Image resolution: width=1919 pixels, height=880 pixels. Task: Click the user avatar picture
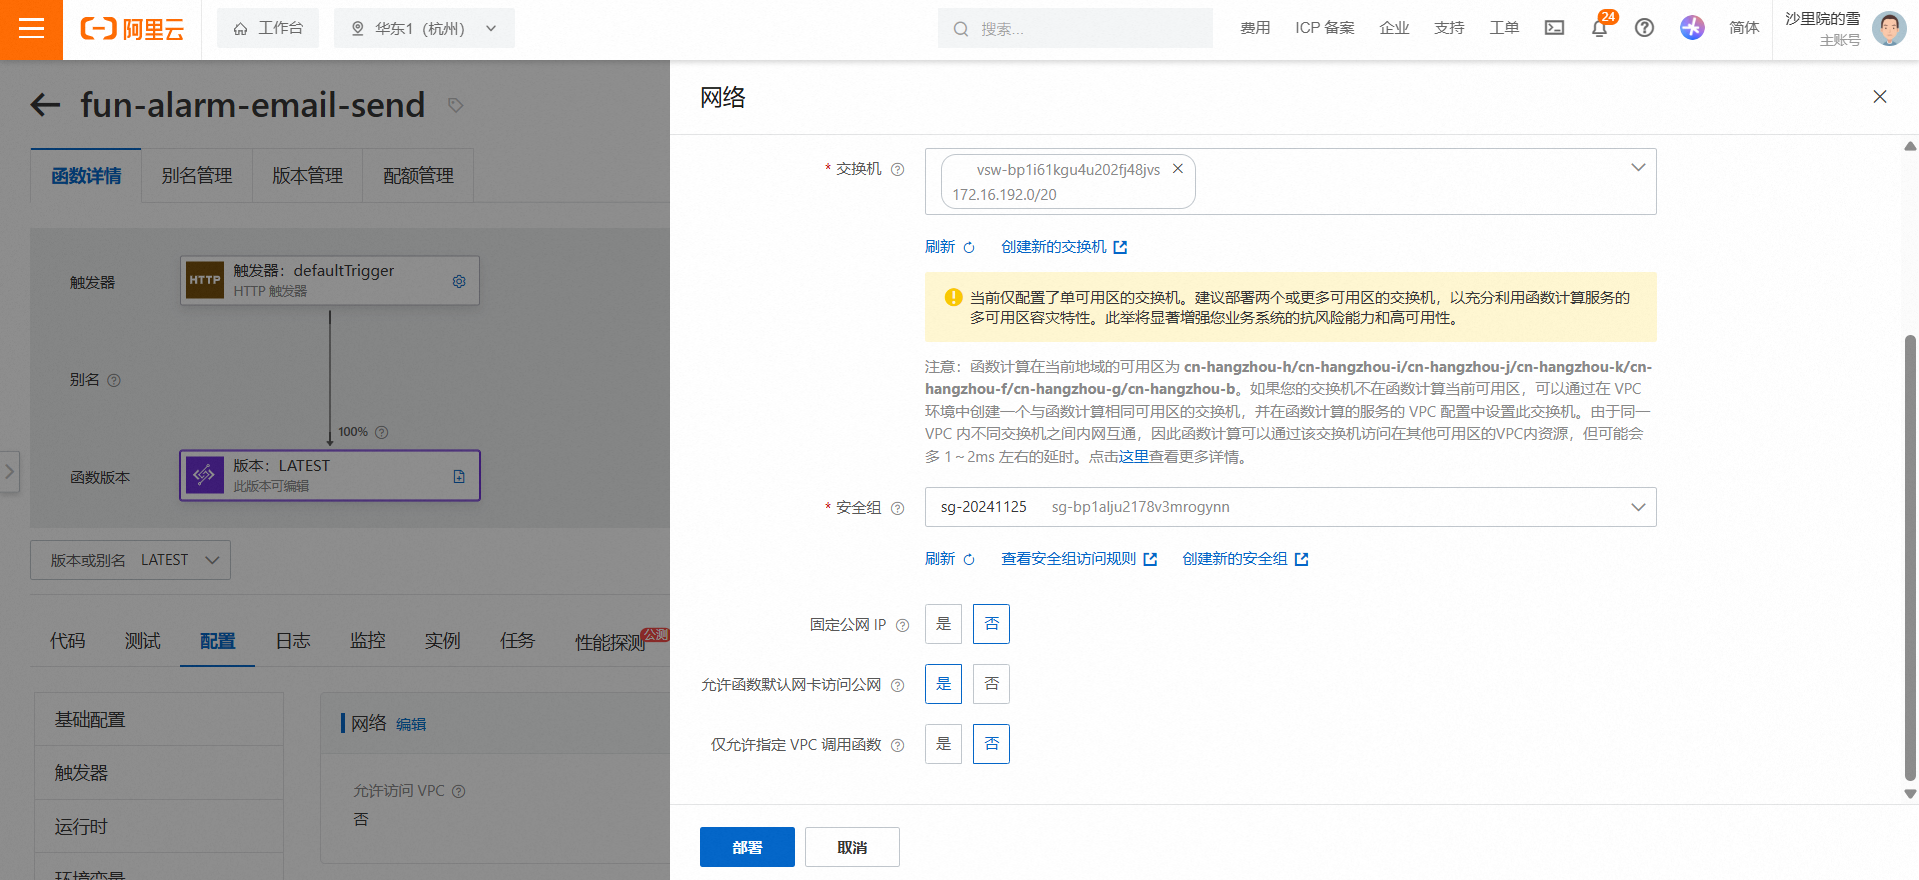(x=1889, y=29)
